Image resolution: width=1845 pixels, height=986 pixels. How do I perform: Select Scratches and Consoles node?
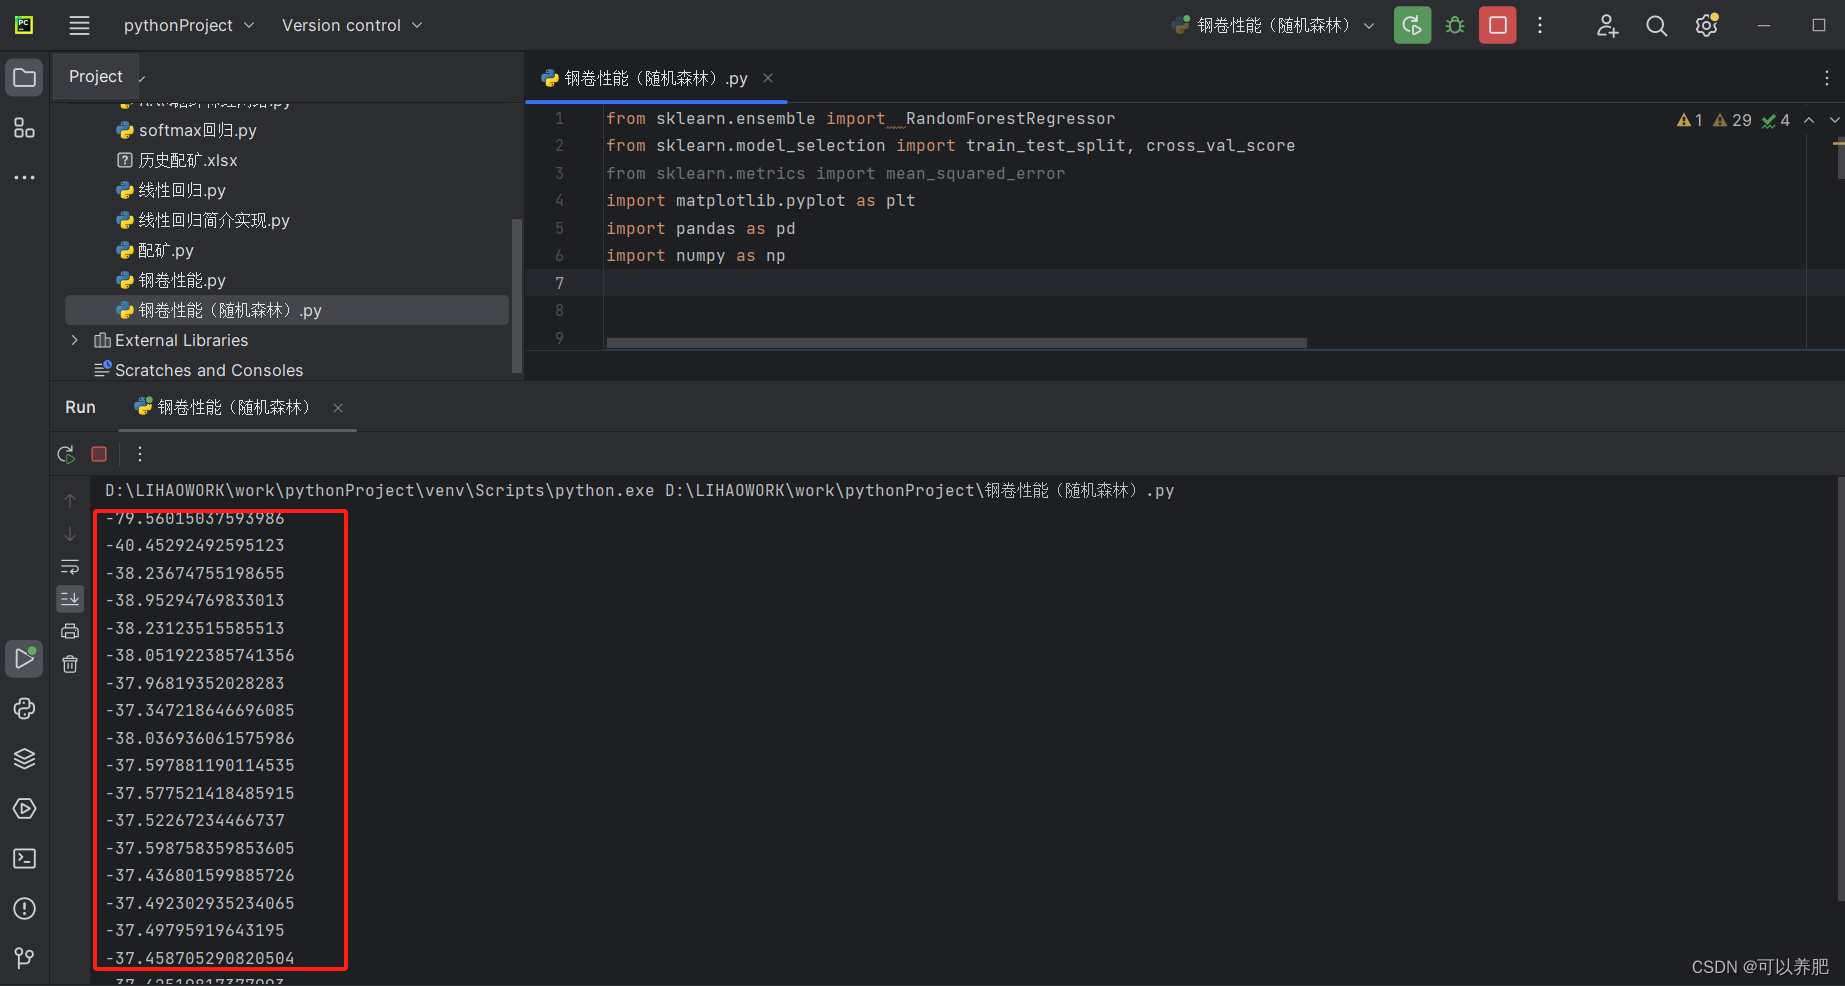click(x=200, y=370)
